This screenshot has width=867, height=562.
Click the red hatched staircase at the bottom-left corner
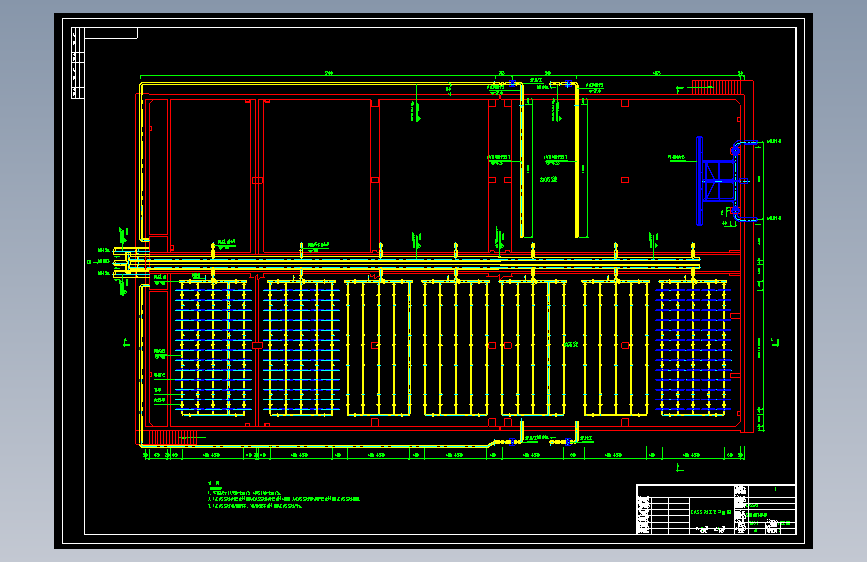tap(172, 438)
